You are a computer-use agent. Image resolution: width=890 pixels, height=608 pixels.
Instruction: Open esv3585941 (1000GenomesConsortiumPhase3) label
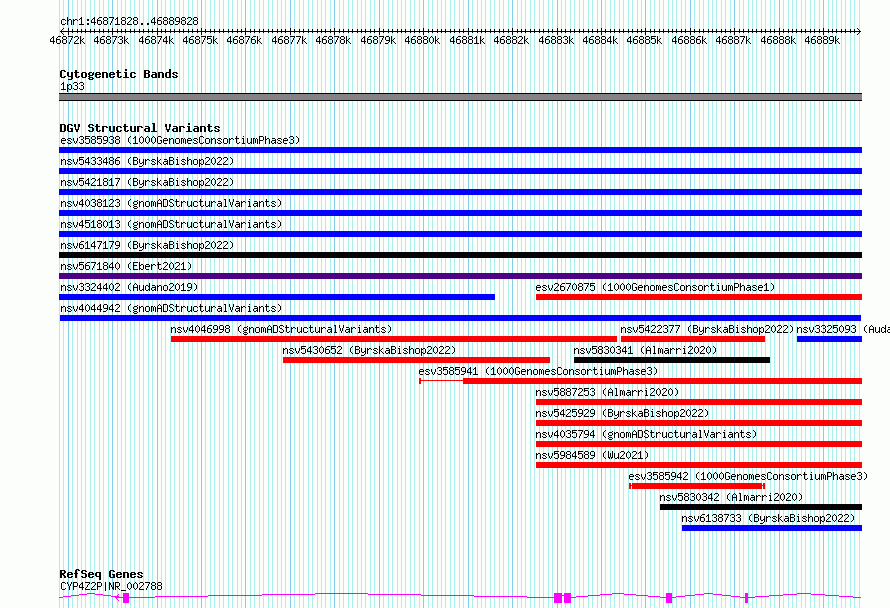(538, 371)
